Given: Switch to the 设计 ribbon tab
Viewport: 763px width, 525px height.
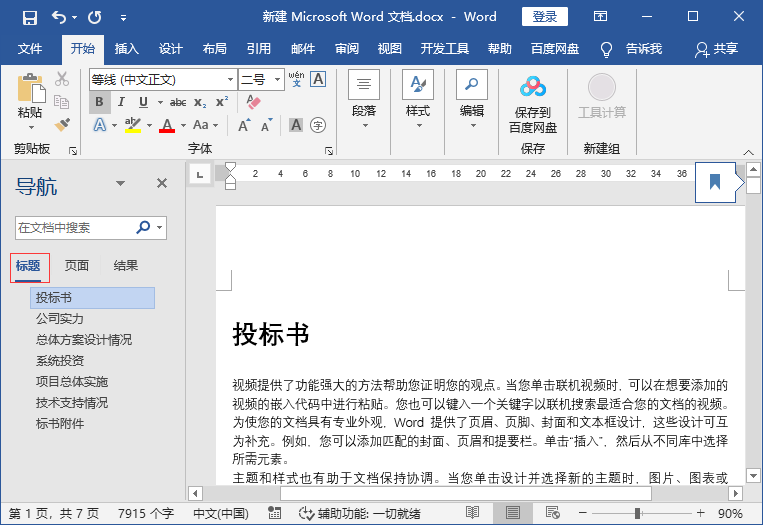Looking at the screenshot, I should point(170,49).
